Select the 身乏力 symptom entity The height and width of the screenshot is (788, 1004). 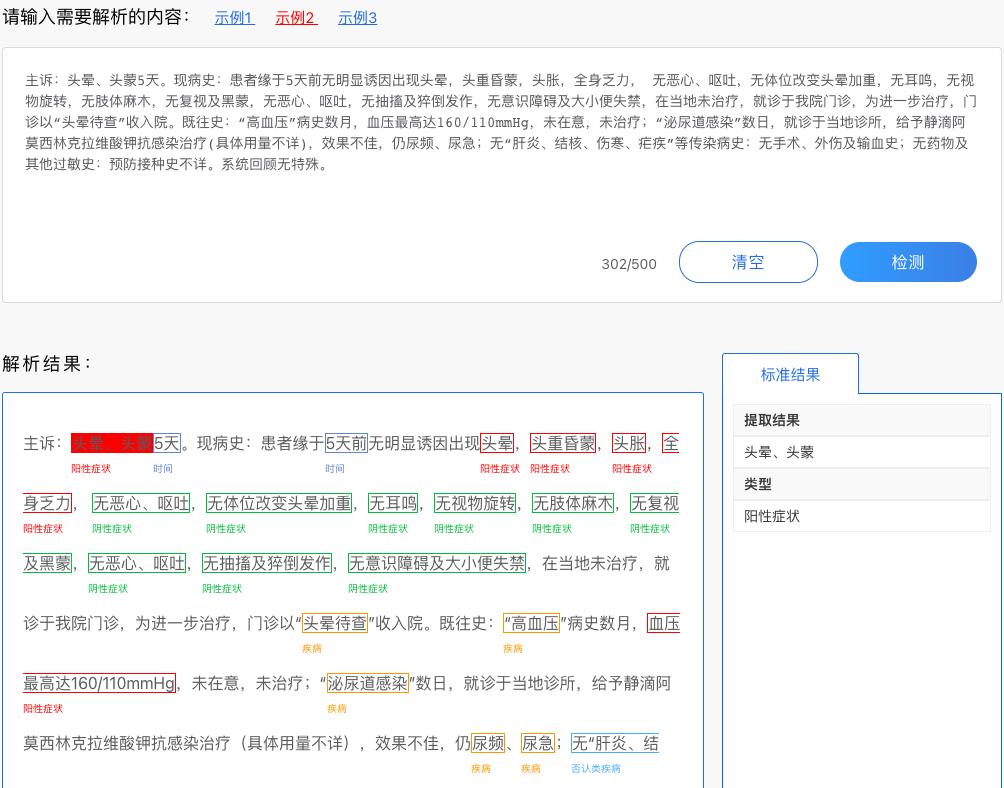[47, 503]
